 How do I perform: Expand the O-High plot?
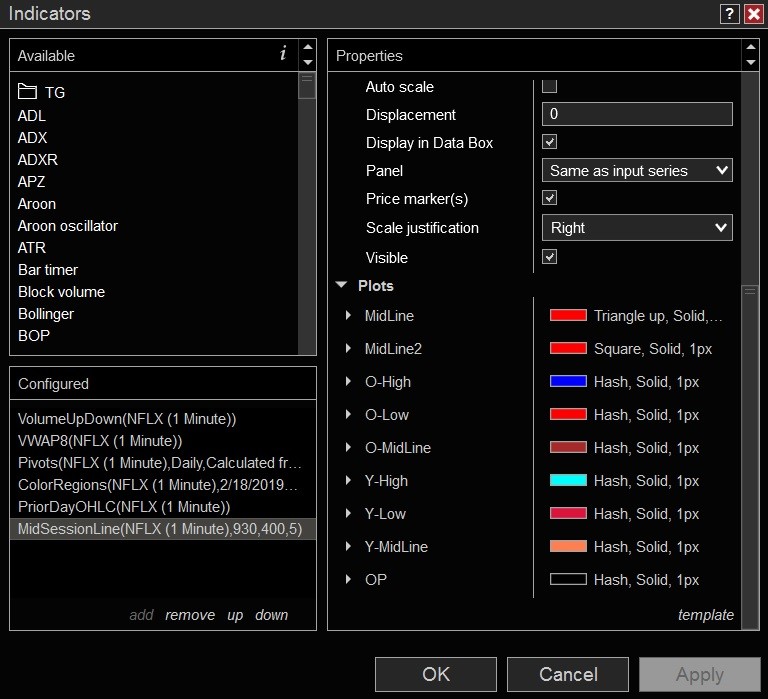point(348,381)
